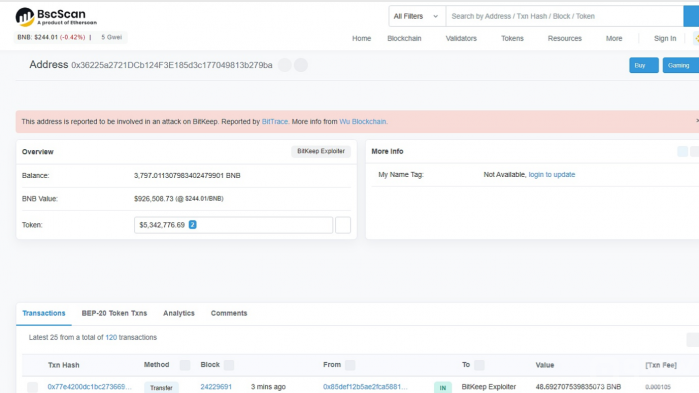Switch to BEP-20 Token Txns tab
The width and height of the screenshot is (699, 393).
click(x=114, y=313)
